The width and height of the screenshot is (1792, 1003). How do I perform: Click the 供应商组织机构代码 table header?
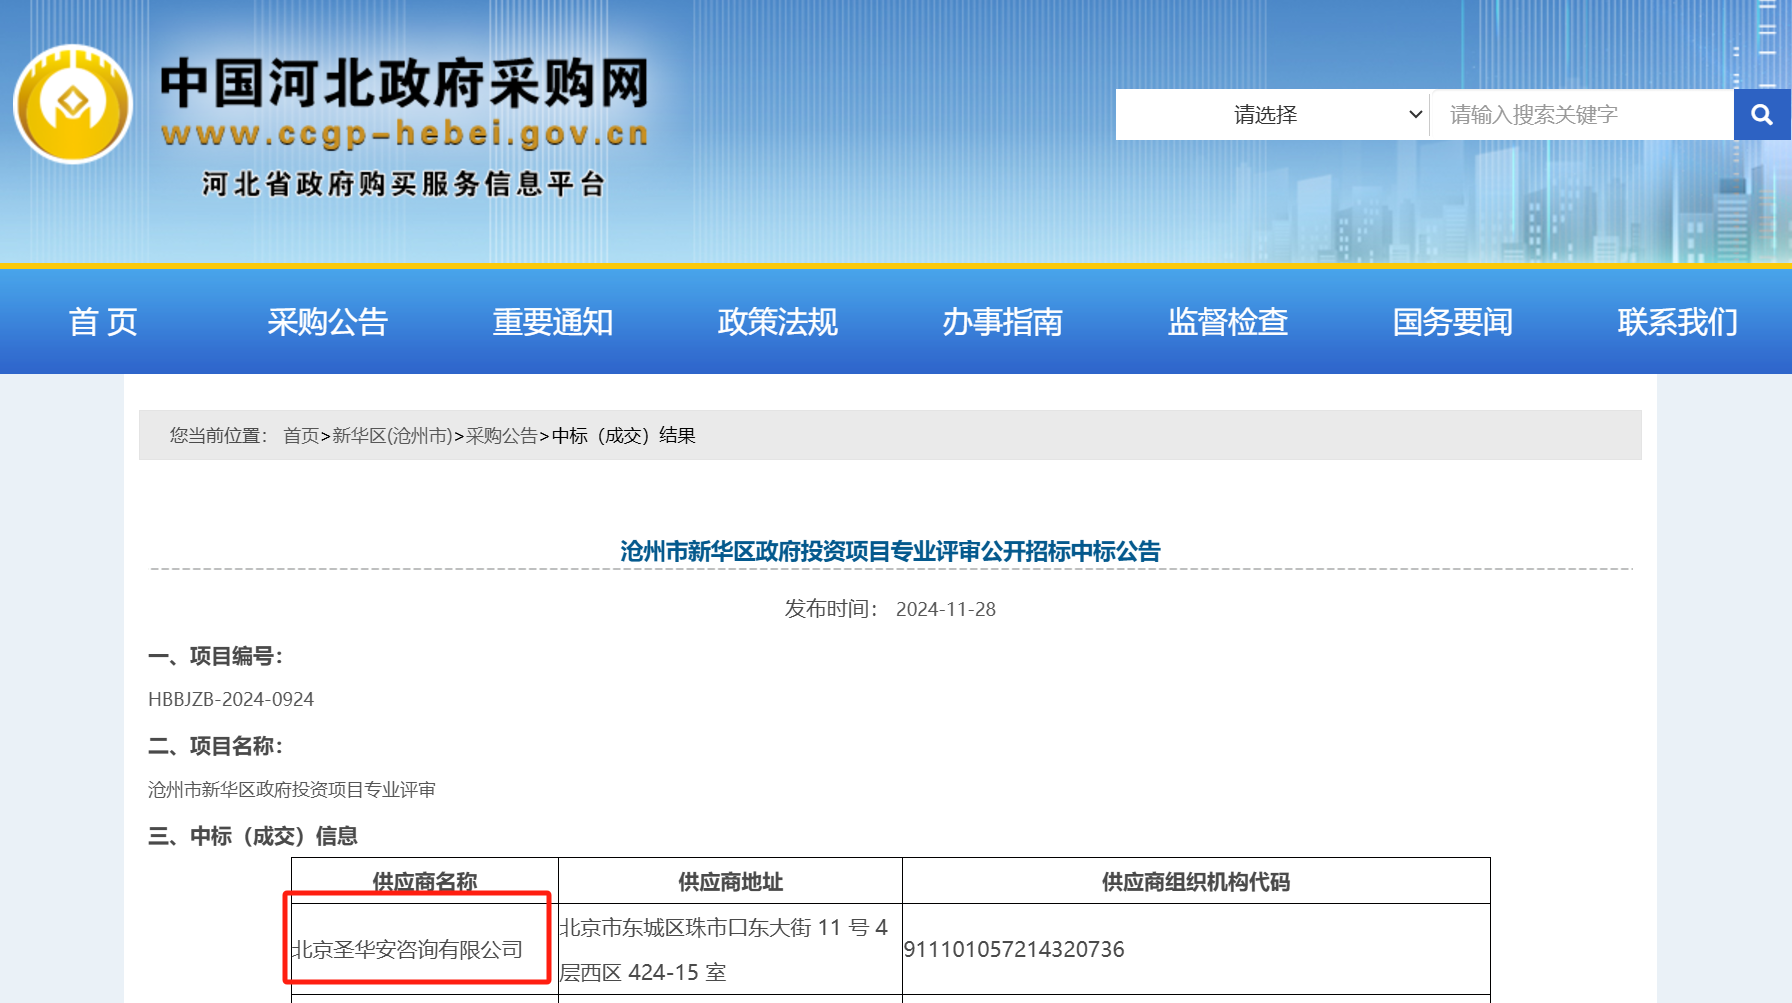tap(1196, 881)
